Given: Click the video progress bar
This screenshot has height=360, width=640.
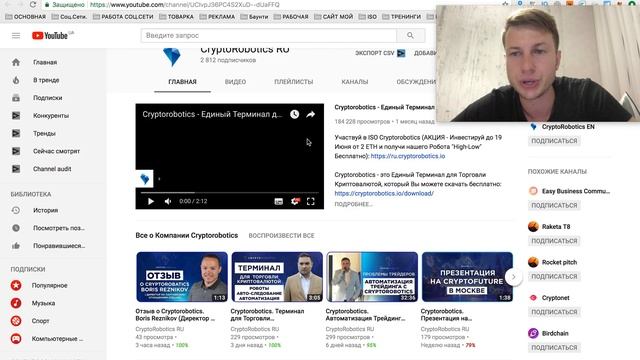Looking at the screenshot, I should point(229,192).
